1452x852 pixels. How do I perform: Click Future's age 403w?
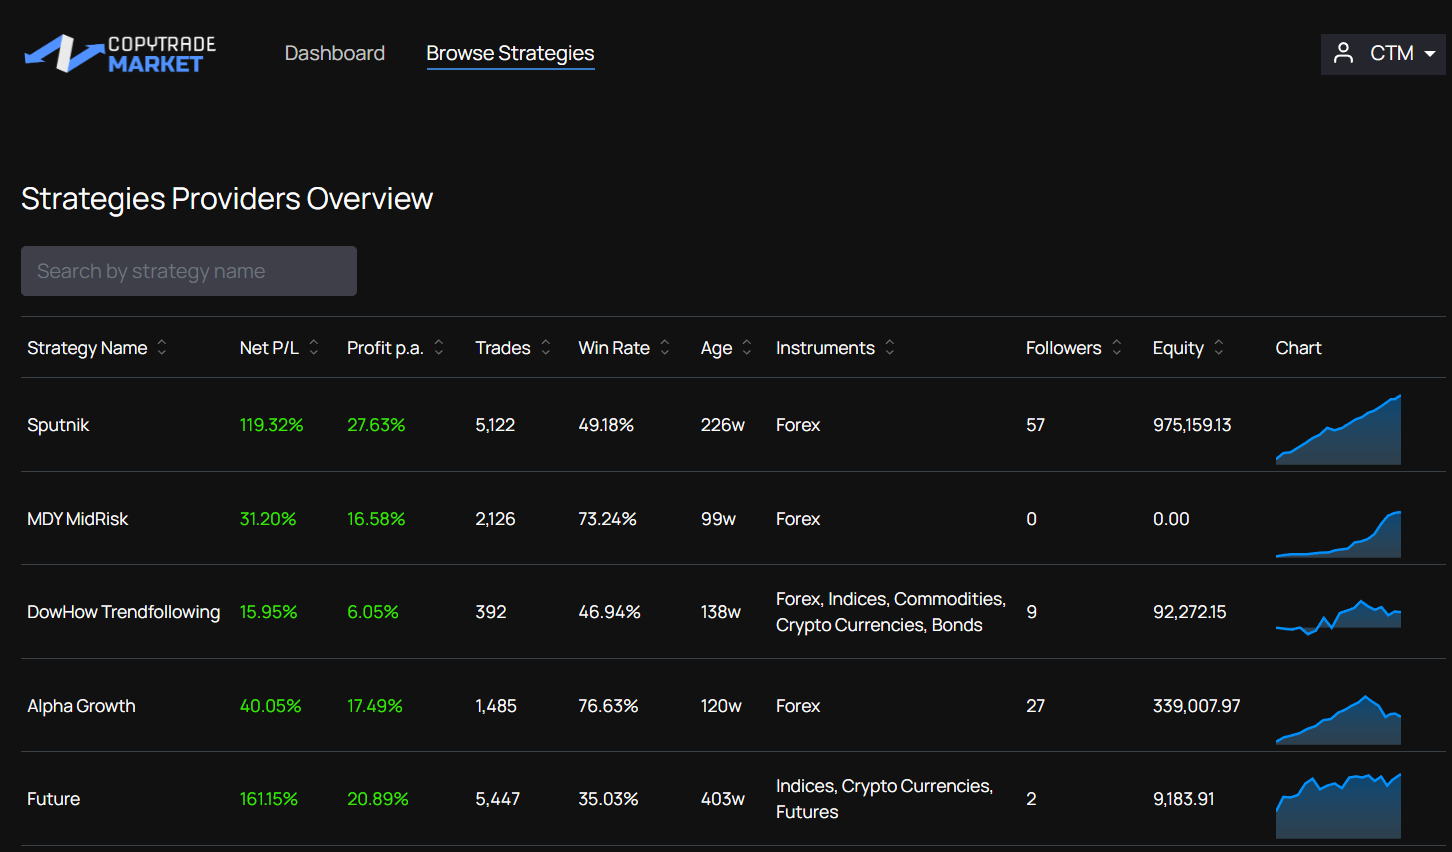(723, 799)
